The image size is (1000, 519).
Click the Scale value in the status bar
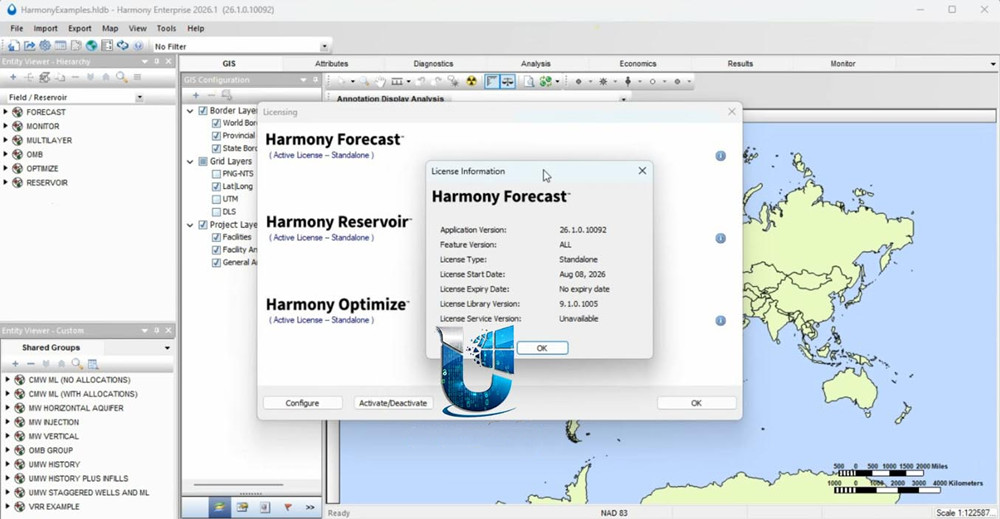964,513
